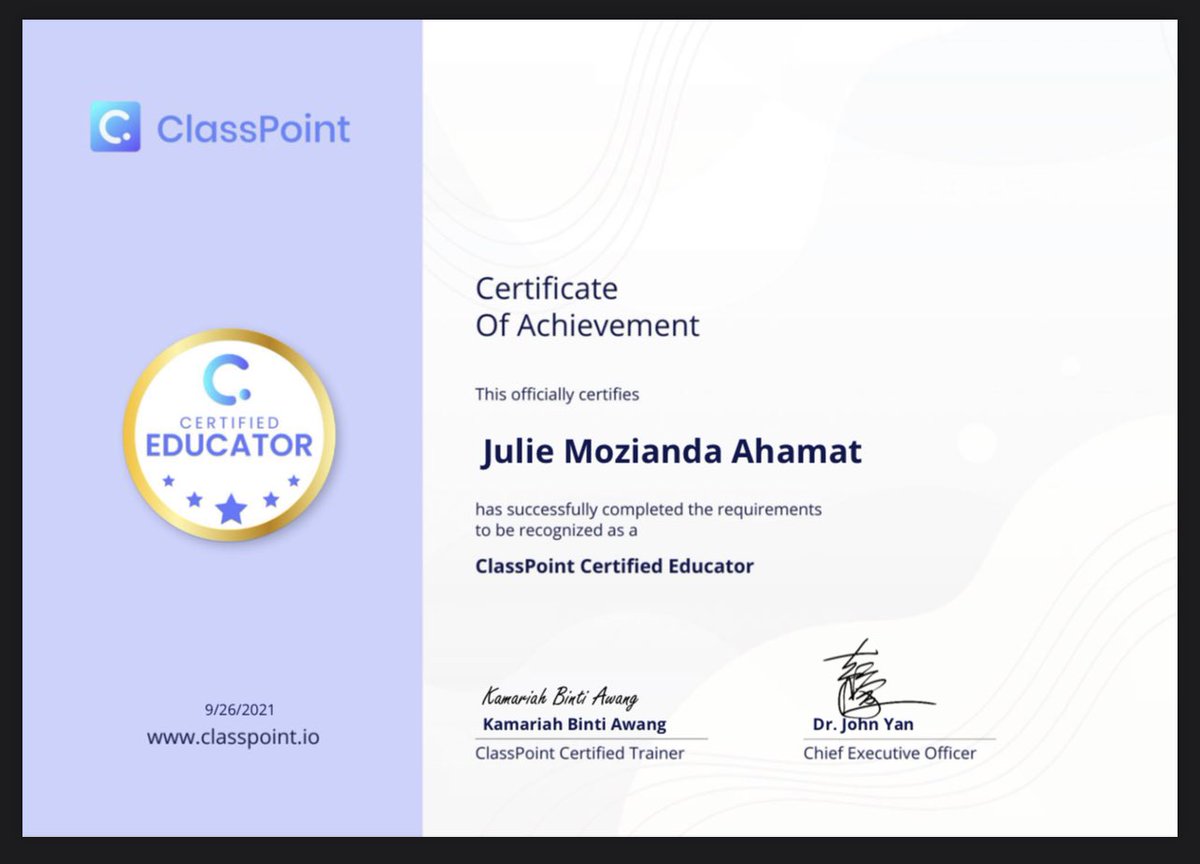Viewport: 1200px width, 864px height.
Task: Click the "ClassPoint Certified Educator" bold title
Action: [x=614, y=566]
